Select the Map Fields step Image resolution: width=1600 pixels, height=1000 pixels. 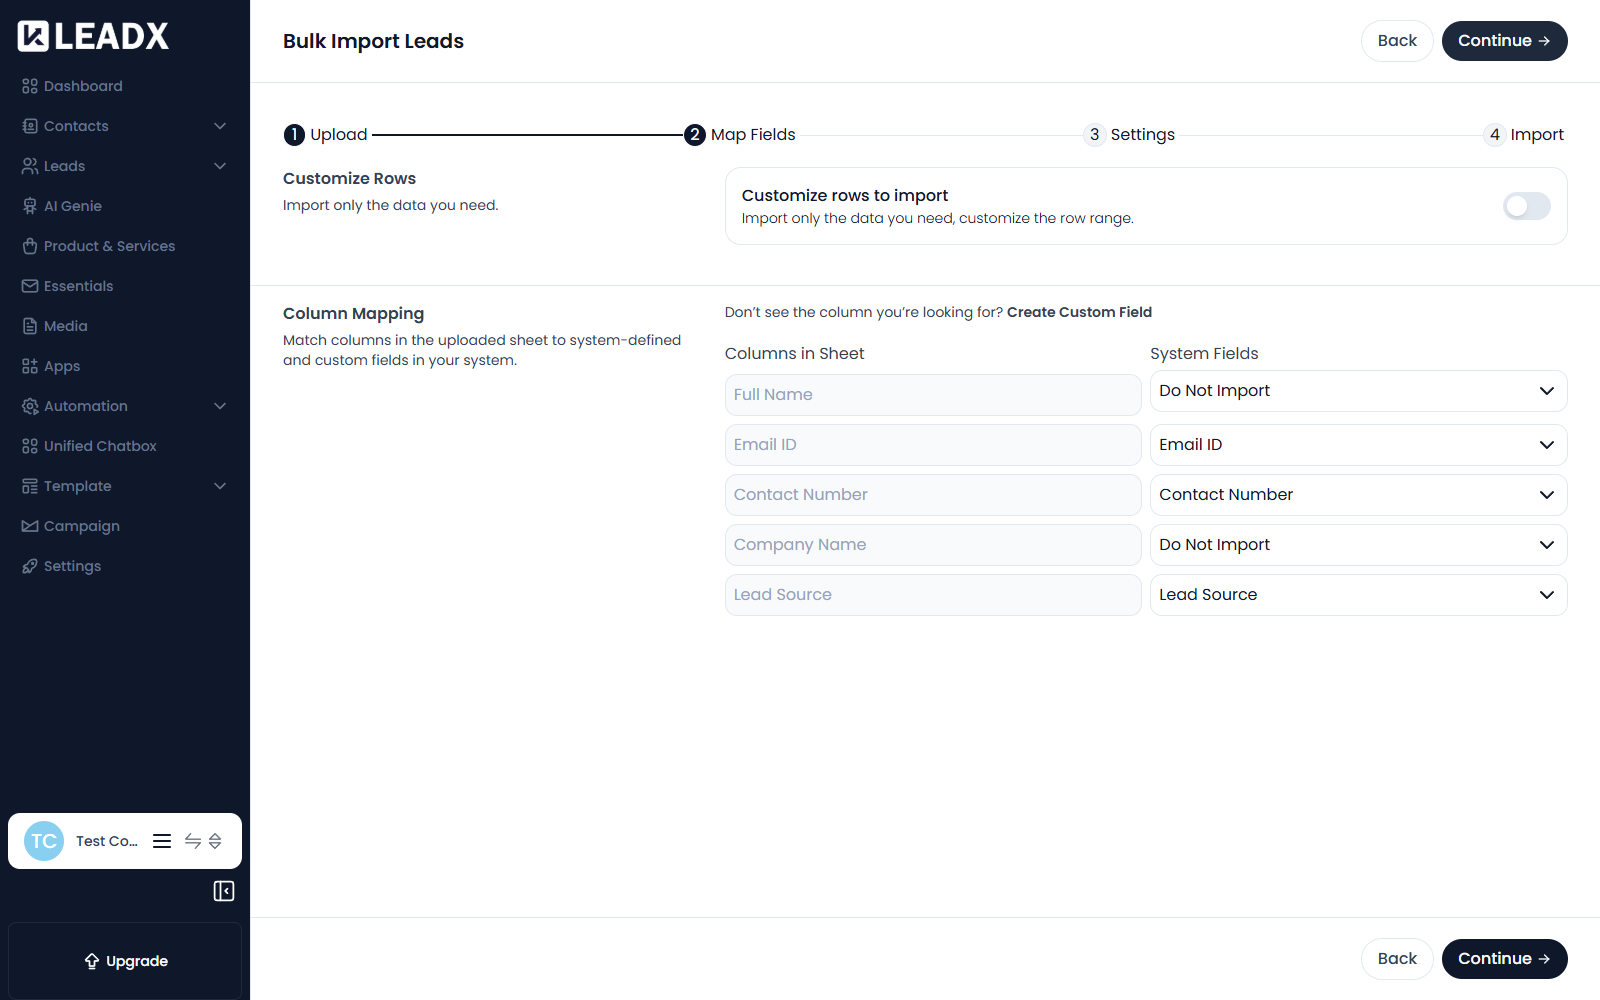tap(740, 135)
